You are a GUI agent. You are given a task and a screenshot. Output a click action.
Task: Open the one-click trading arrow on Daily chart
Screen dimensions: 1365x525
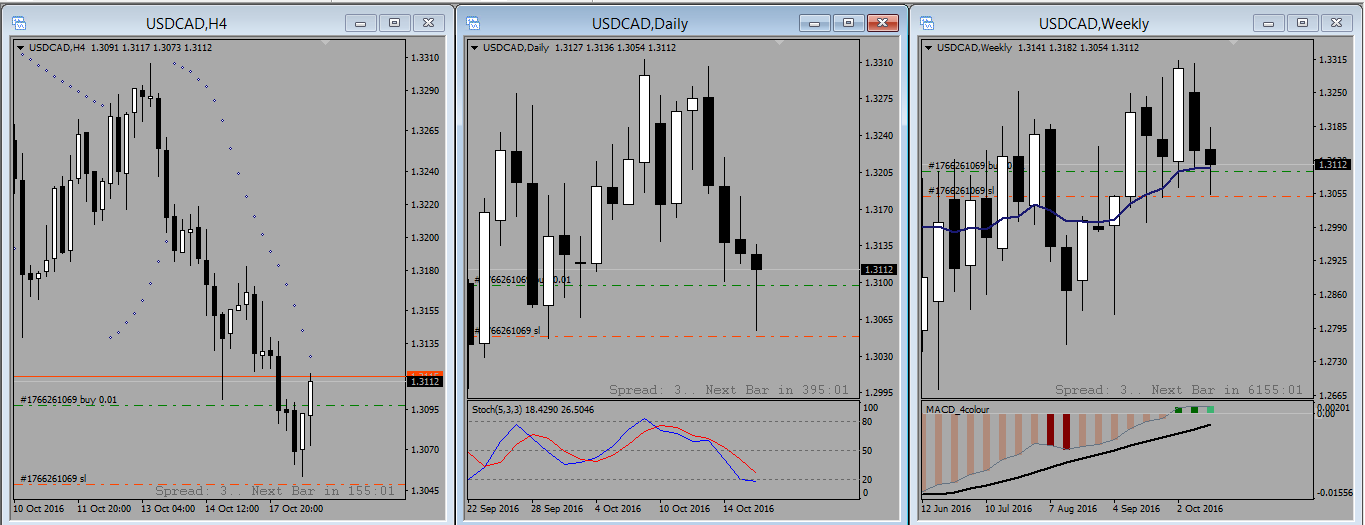point(474,47)
